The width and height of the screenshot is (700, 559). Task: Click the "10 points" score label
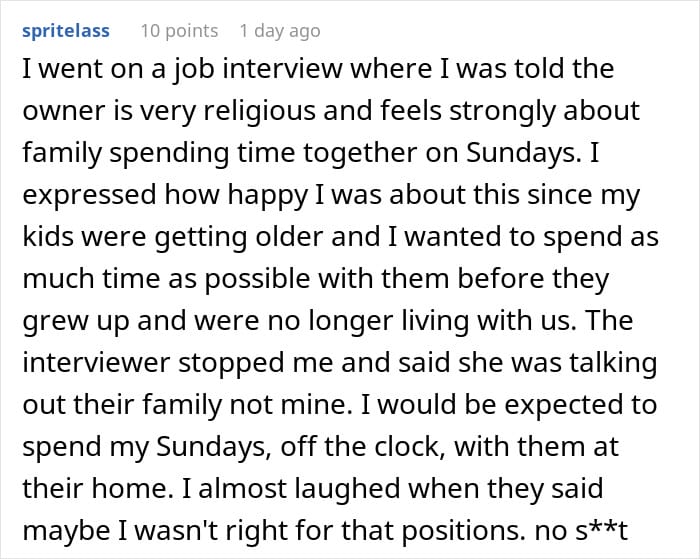(179, 31)
